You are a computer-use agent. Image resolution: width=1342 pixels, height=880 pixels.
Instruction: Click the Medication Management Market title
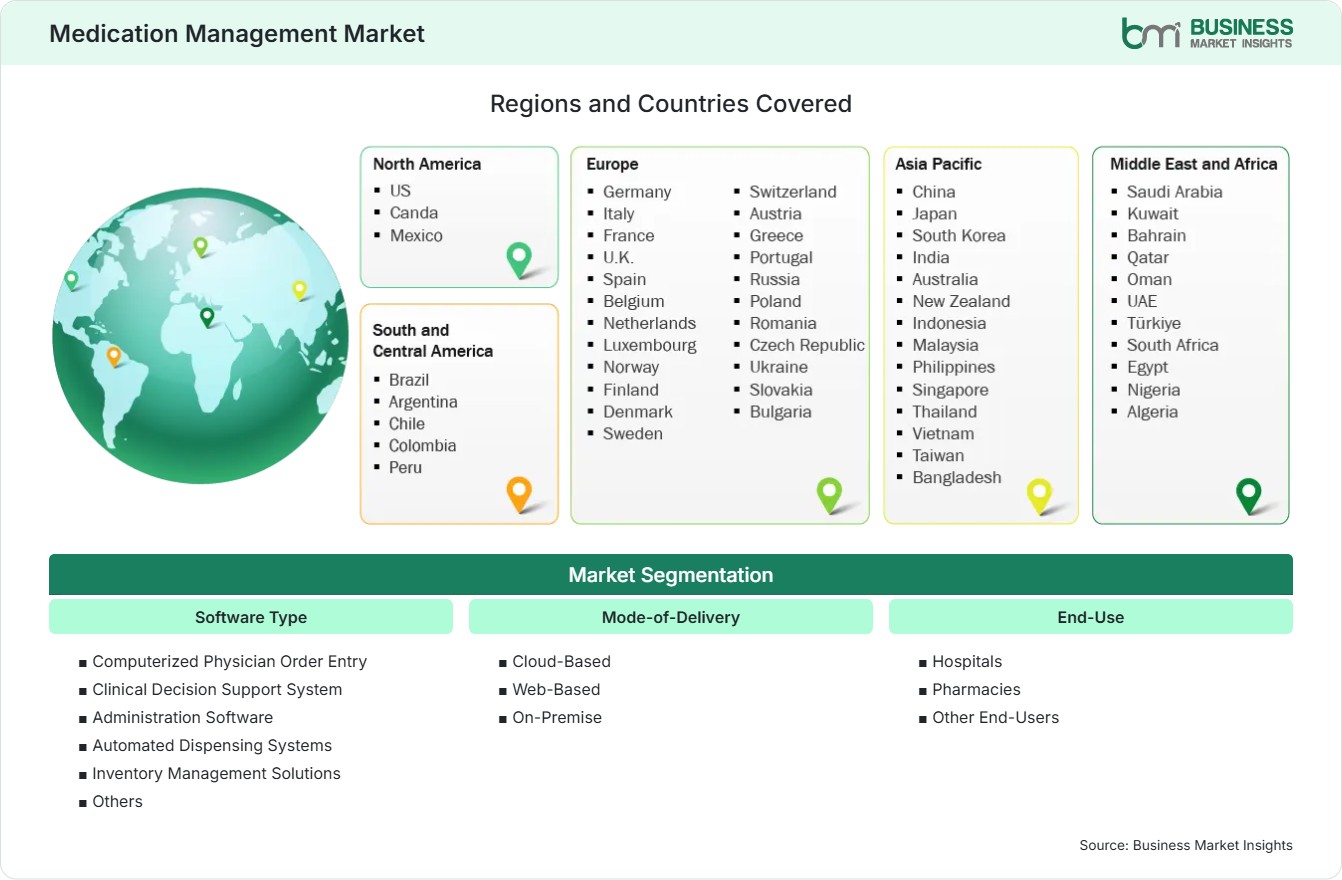click(x=237, y=33)
